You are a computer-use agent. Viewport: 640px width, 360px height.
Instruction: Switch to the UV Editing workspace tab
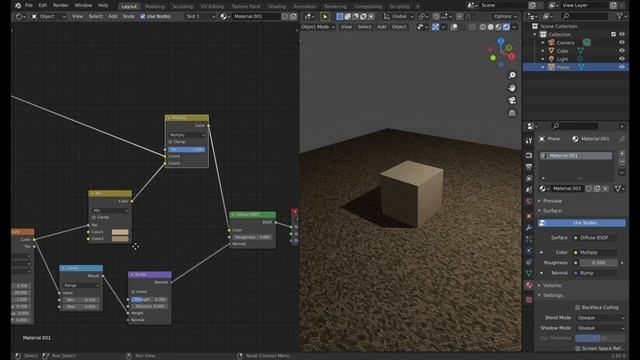[x=212, y=7]
